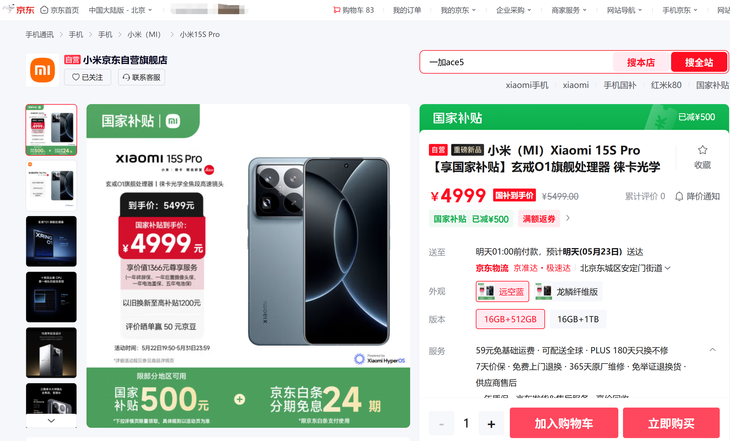Click the Xiaomi MI store logo

point(42,70)
